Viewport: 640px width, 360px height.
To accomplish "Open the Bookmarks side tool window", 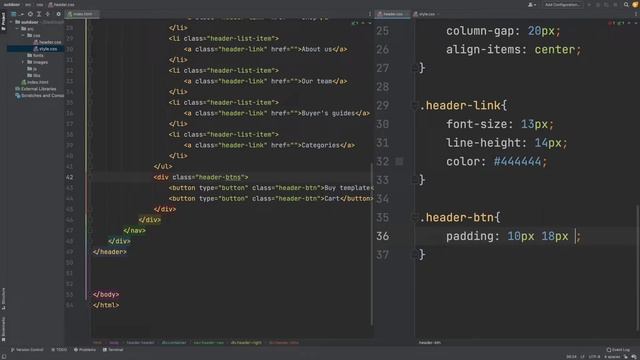I will [x=3, y=329].
